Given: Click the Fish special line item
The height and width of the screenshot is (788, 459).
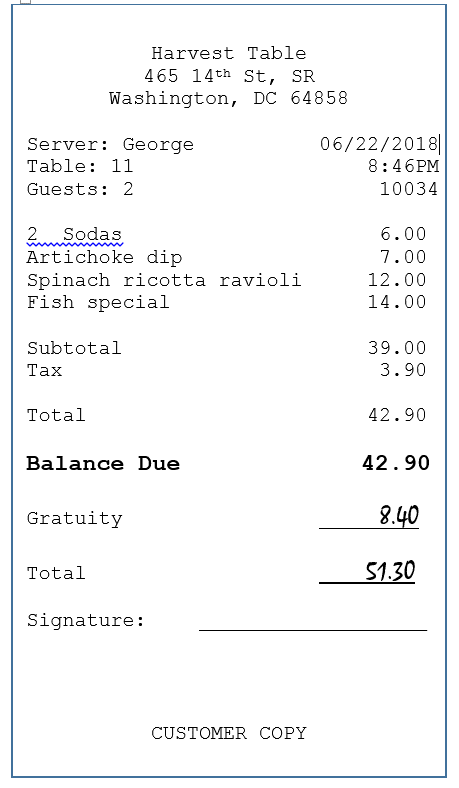Looking at the screenshot, I should click(98, 302).
